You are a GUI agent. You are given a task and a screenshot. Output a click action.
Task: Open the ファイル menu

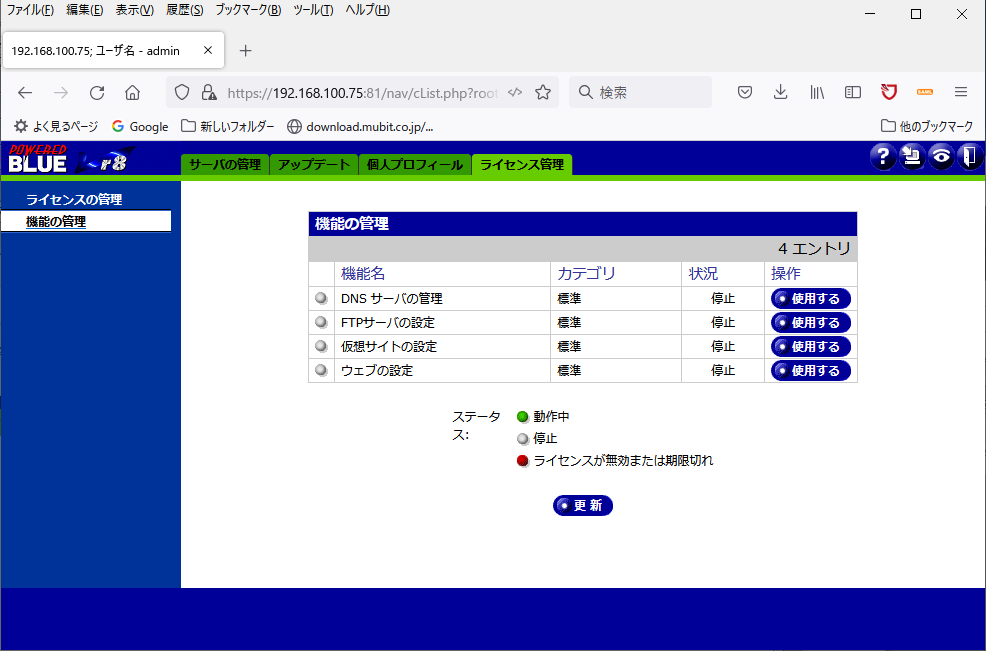coord(30,10)
